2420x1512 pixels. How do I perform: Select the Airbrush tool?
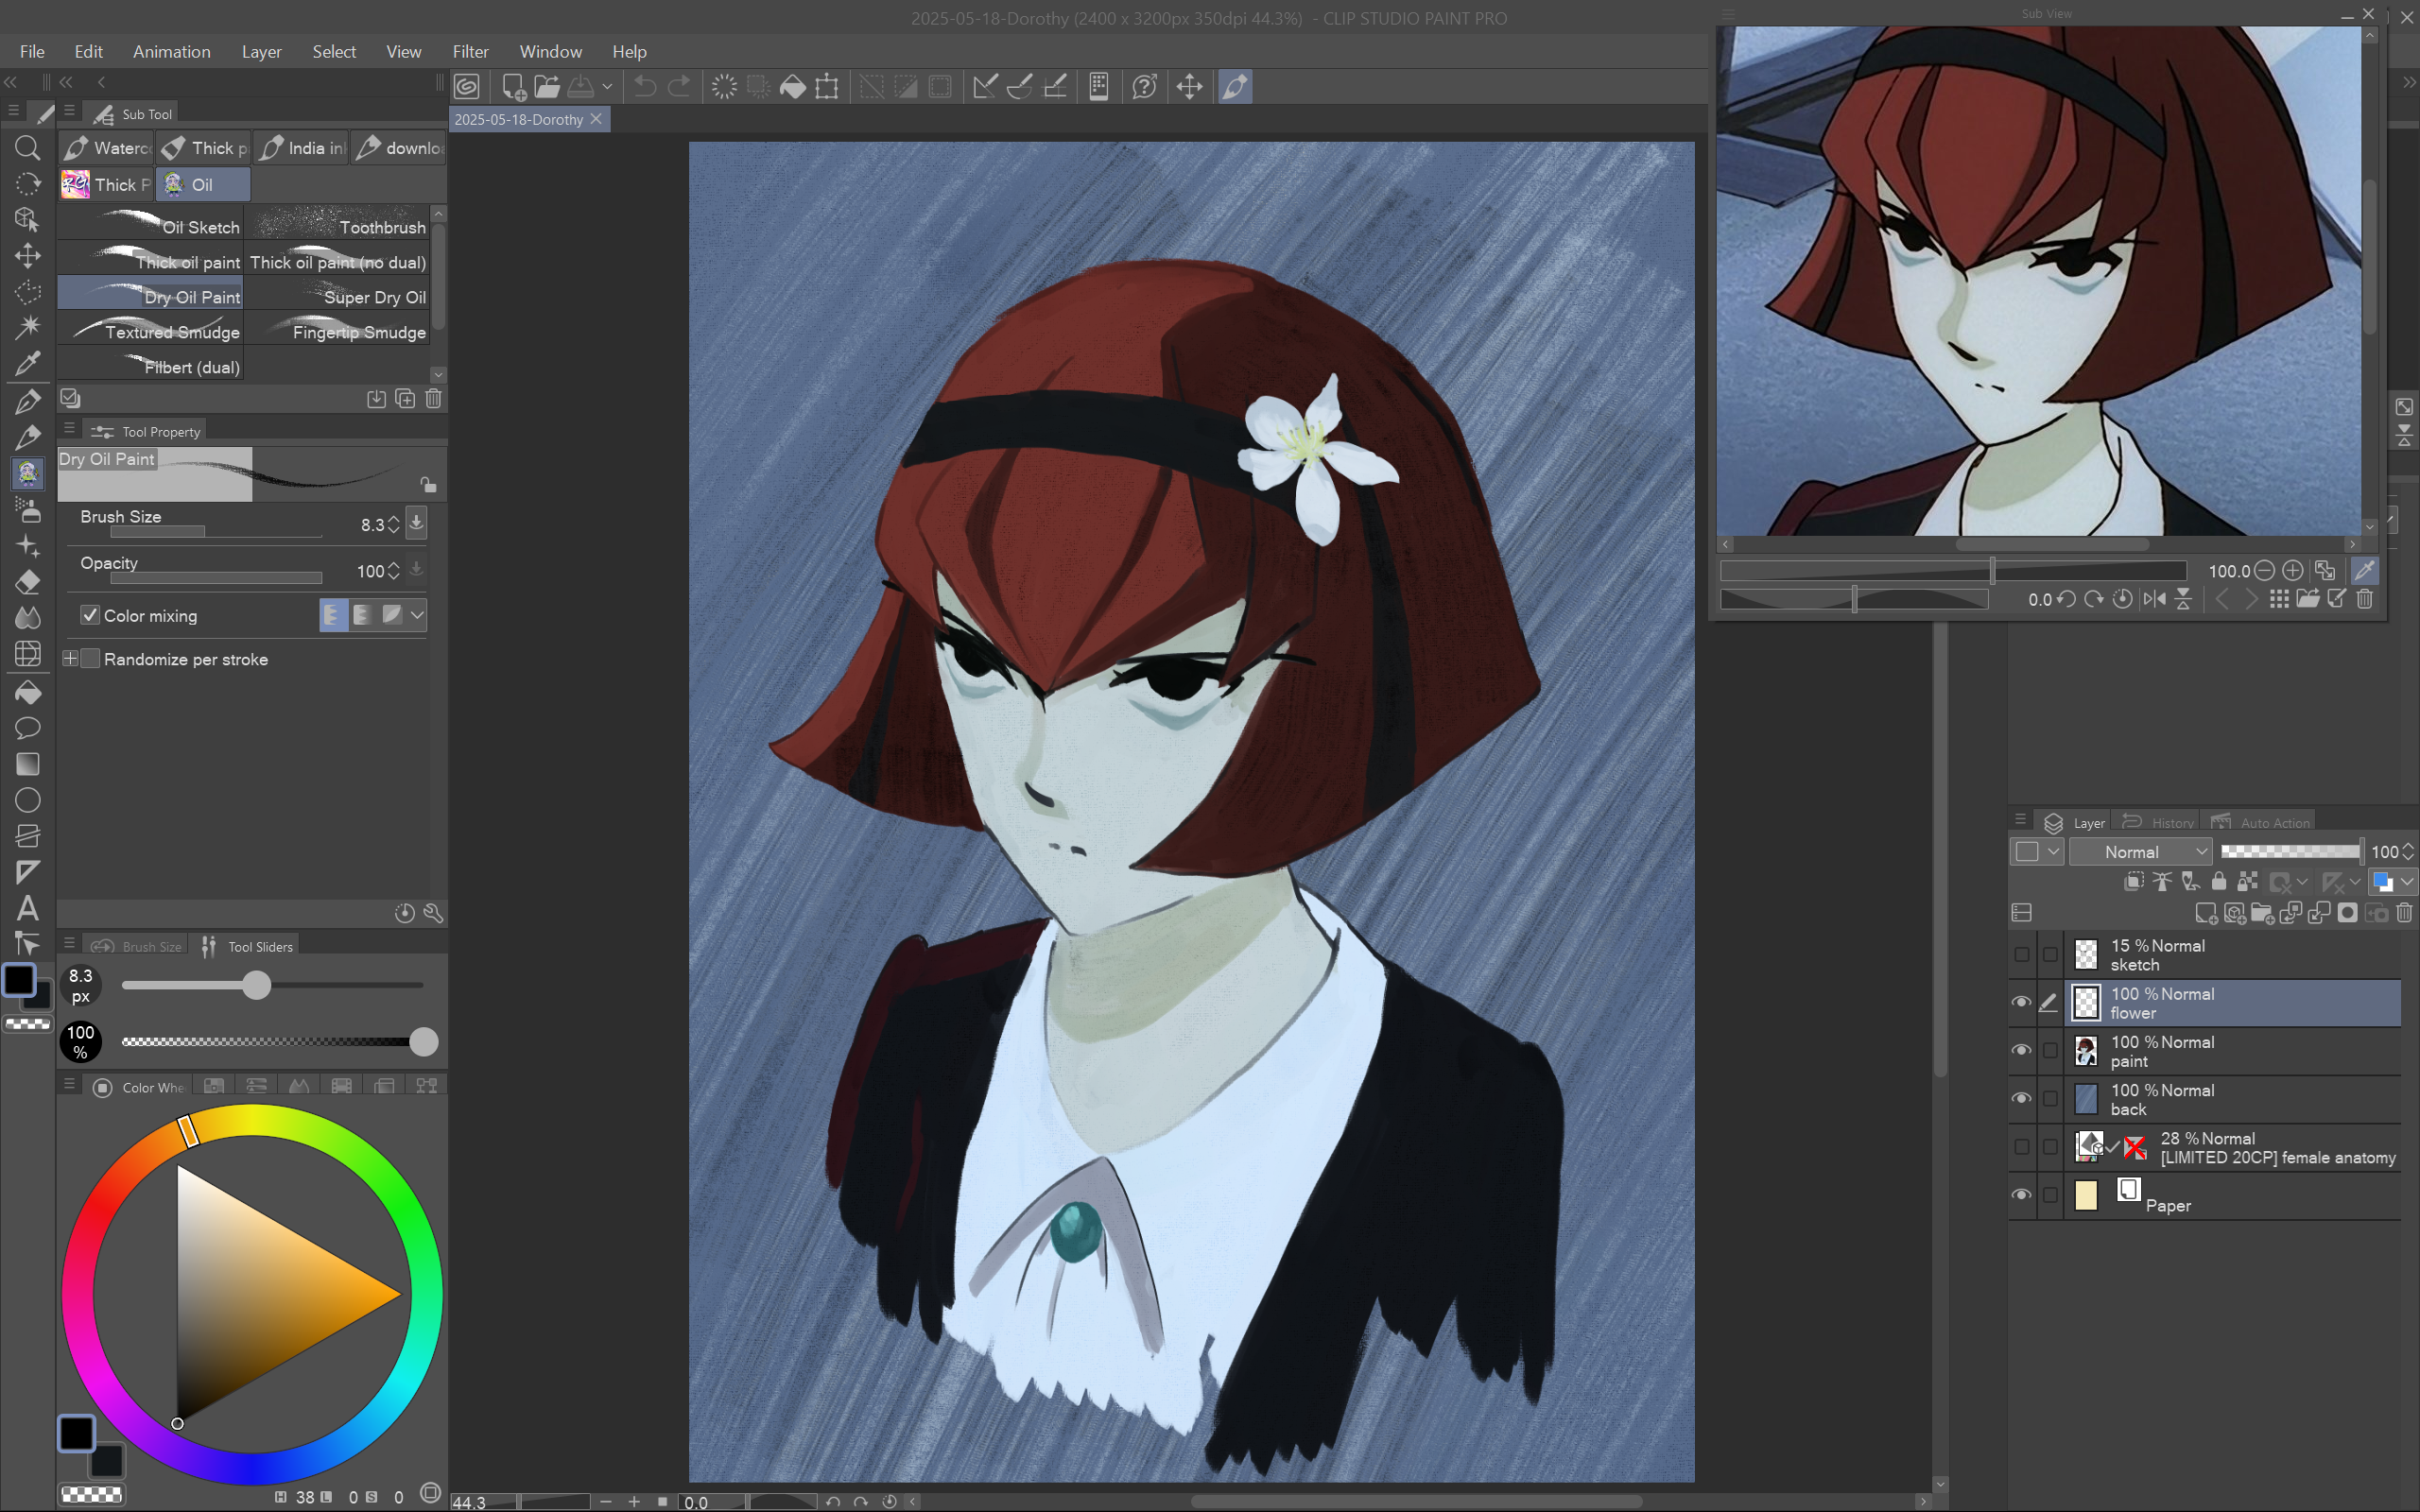(27, 510)
